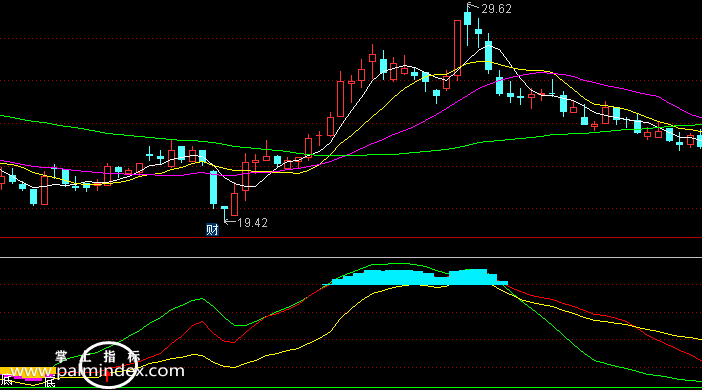Click the solid red horizontal line below the price chart
The height and width of the screenshot is (390, 702).
coord(351,238)
